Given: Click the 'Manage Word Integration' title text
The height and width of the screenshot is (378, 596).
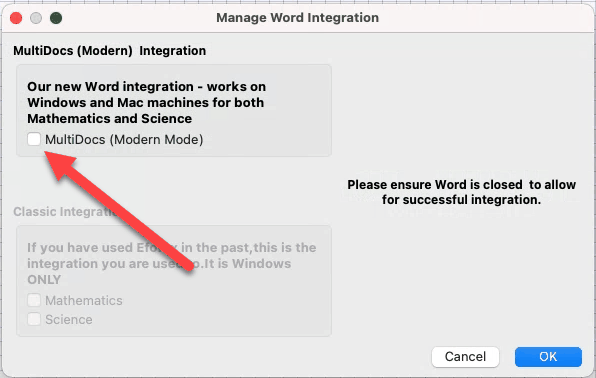Looking at the screenshot, I should click(297, 17).
